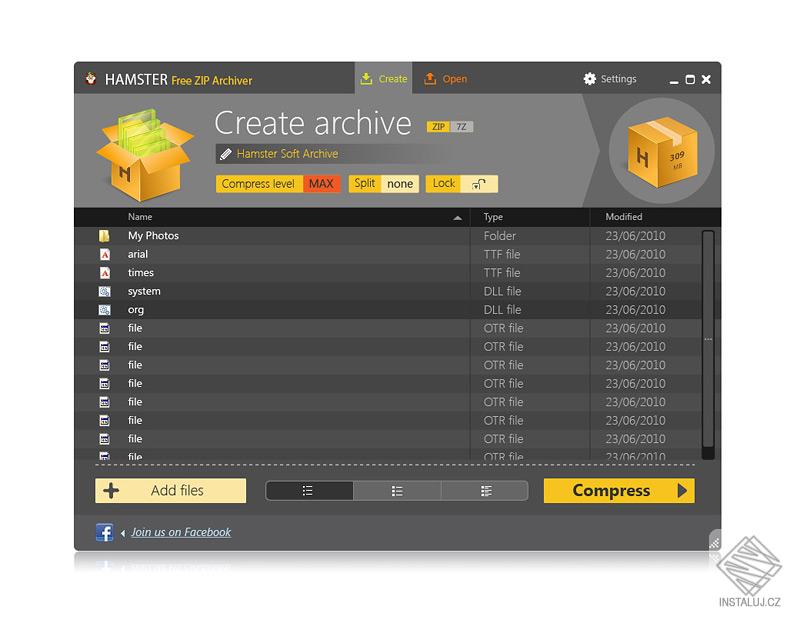Click the org DLL file icon
The height and width of the screenshot is (629, 800).
coord(105,310)
